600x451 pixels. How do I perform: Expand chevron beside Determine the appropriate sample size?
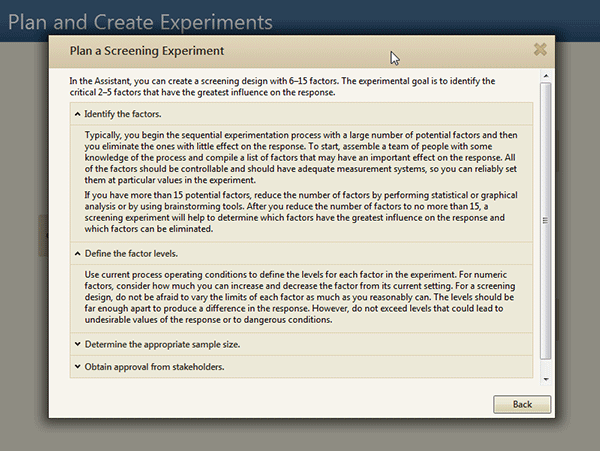[78, 344]
